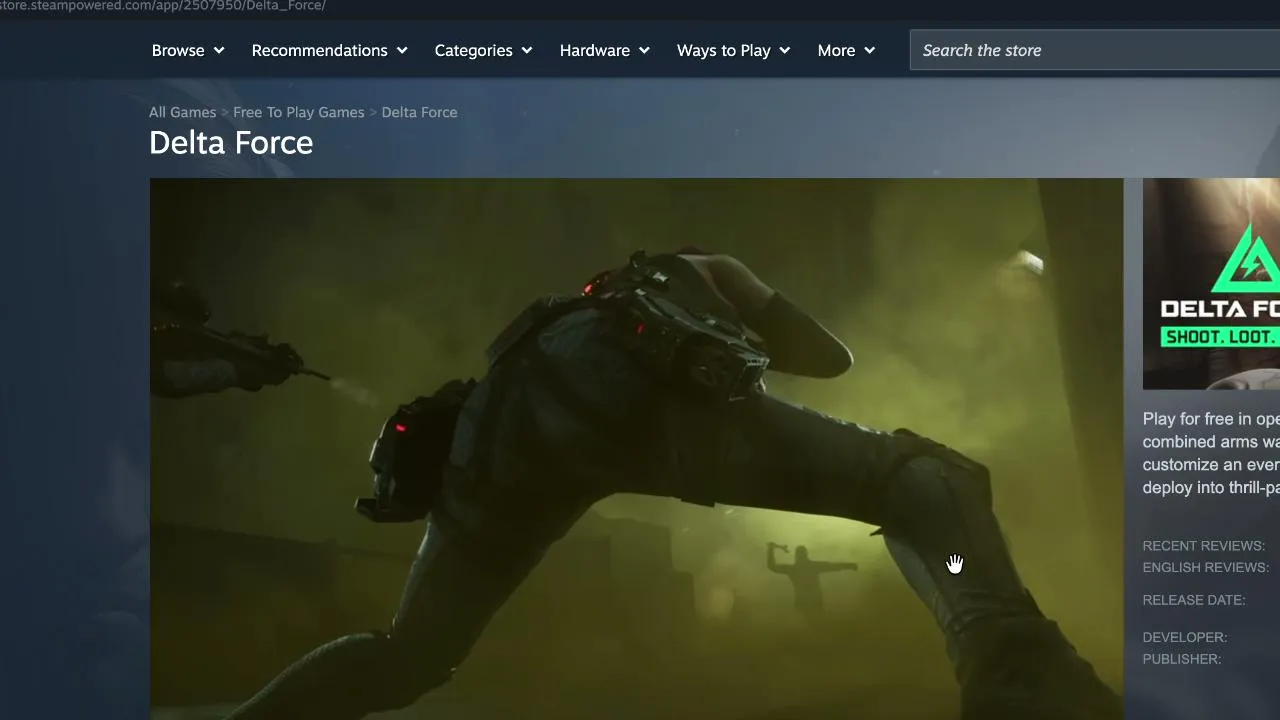
Task: Click the Recent Reviews label
Action: 1204,546
